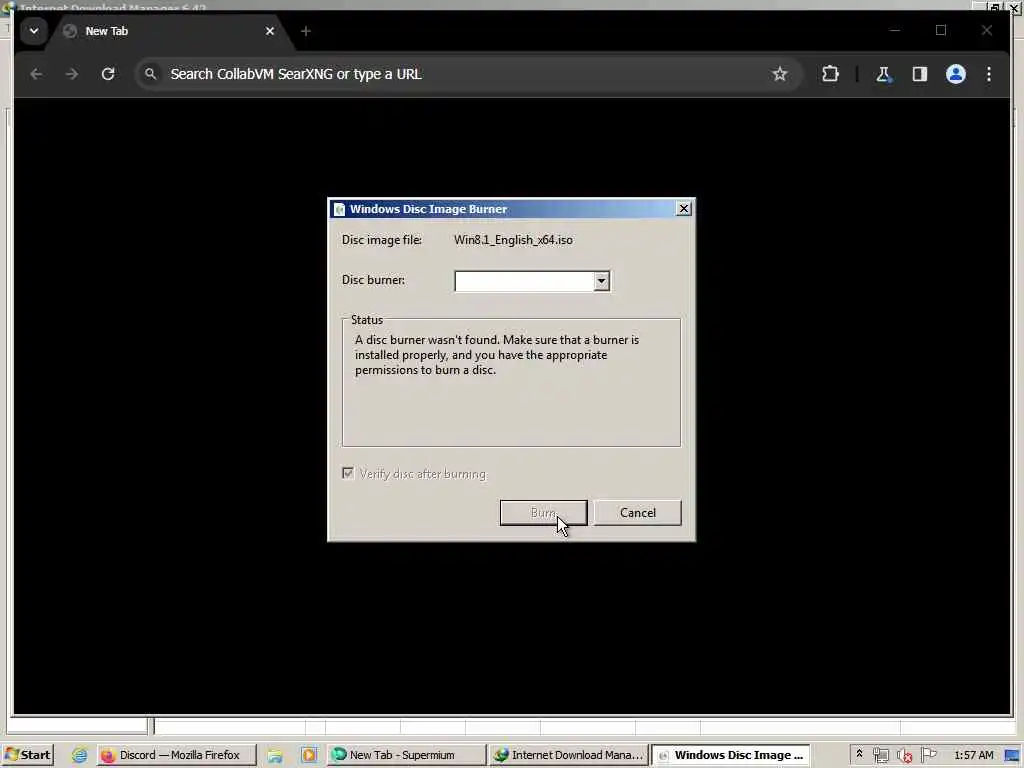Image resolution: width=1024 pixels, height=768 pixels.
Task: Launch Internet Explorer from quick launch
Action: coord(80,755)
